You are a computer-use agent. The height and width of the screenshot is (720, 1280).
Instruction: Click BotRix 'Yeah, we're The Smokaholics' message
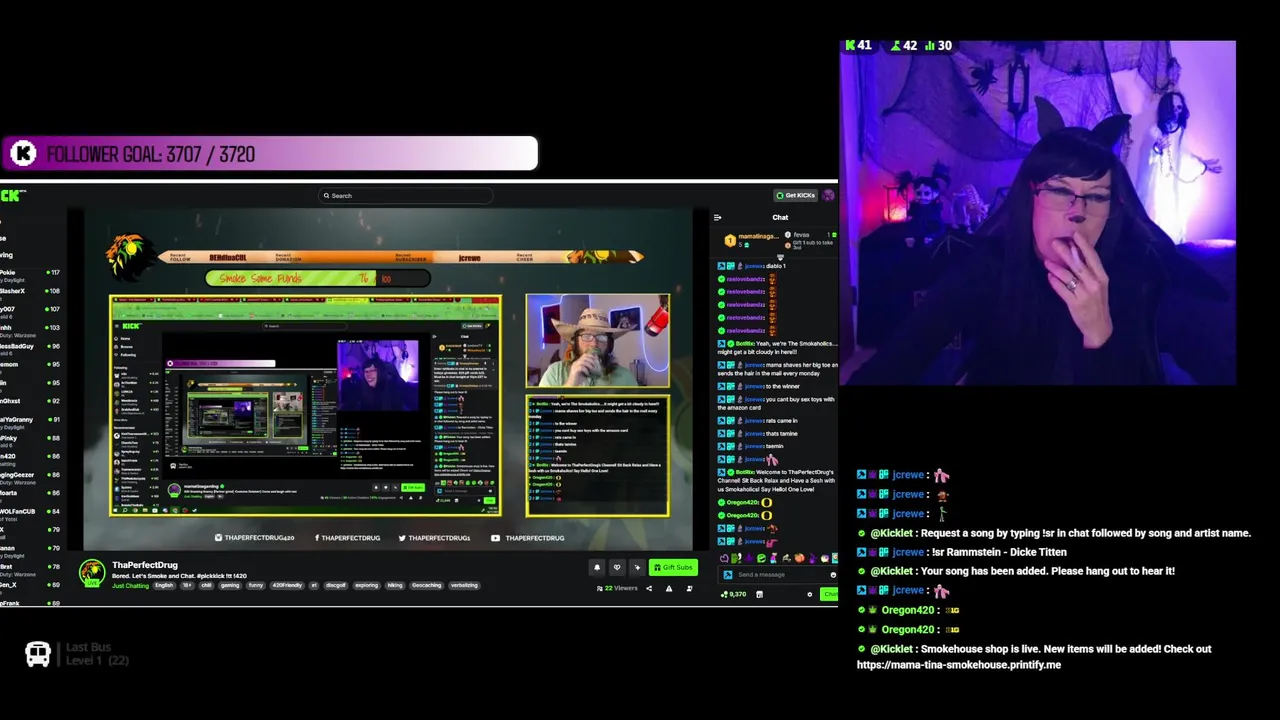778,348
